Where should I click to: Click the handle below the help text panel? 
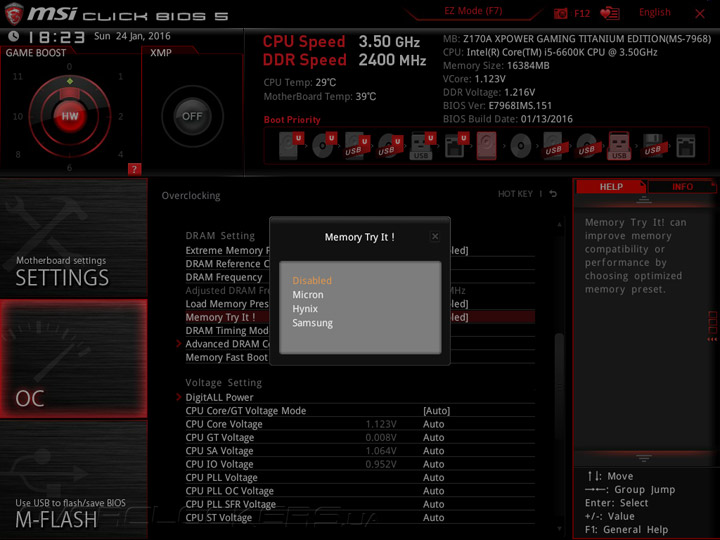pyautogui.click(x=644, y=458)
